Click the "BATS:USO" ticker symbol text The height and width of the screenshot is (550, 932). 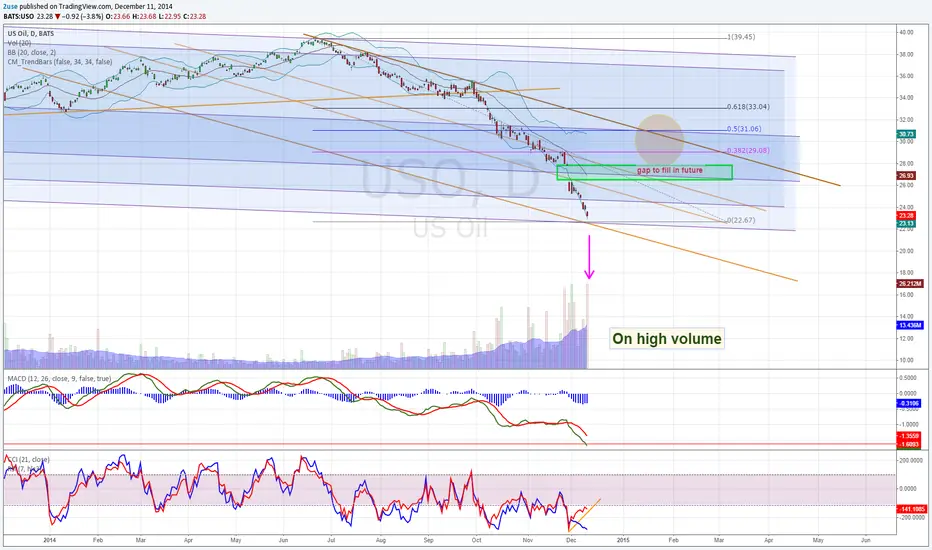(x=18, y=16)
